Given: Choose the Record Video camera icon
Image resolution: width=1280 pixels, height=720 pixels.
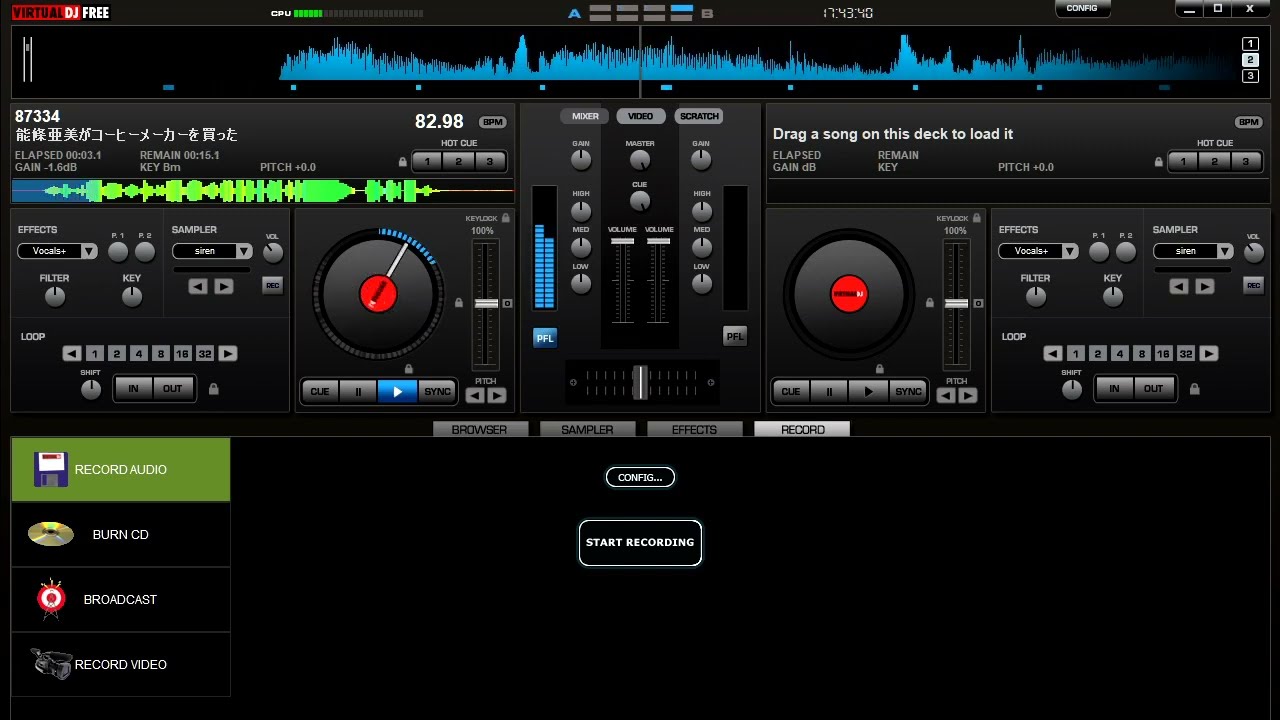Looking at the screenshot, I should [x=50, y=664].
